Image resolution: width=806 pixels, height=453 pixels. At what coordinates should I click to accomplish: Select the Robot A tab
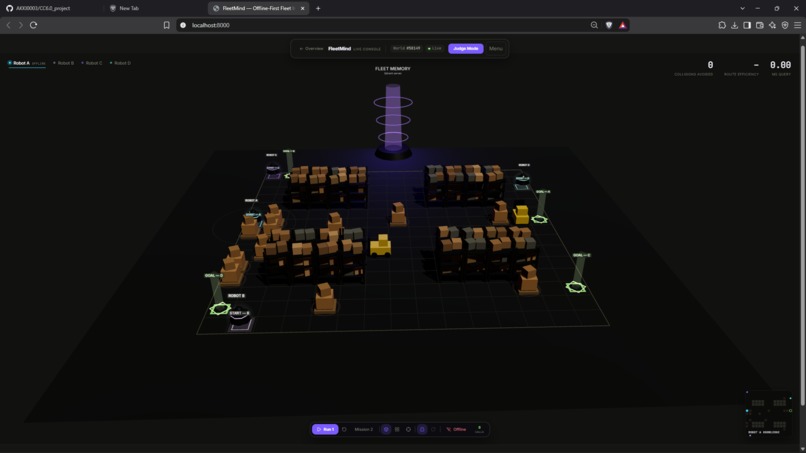tap(27, 63)
